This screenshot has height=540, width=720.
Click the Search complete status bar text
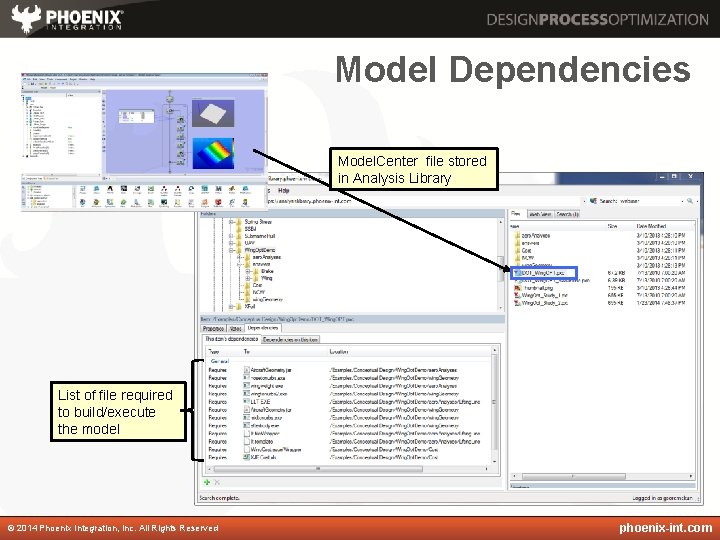219,498
